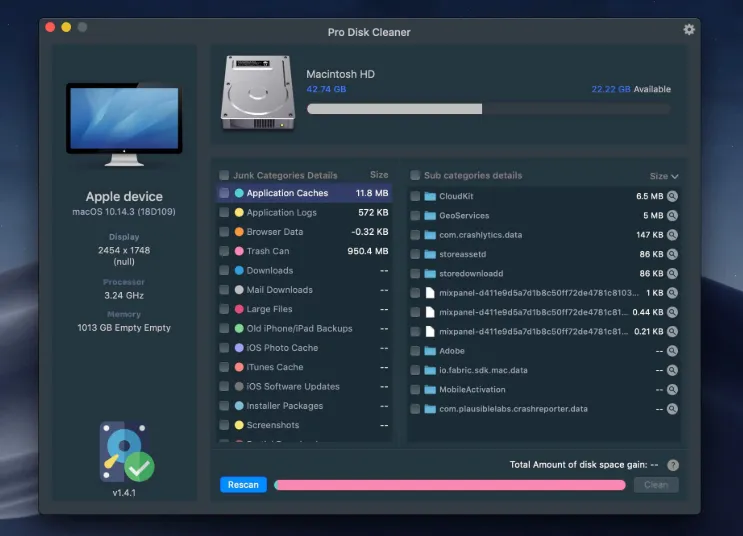Select the iTunes Cache category
743x536 pixels.
point(304,367)
